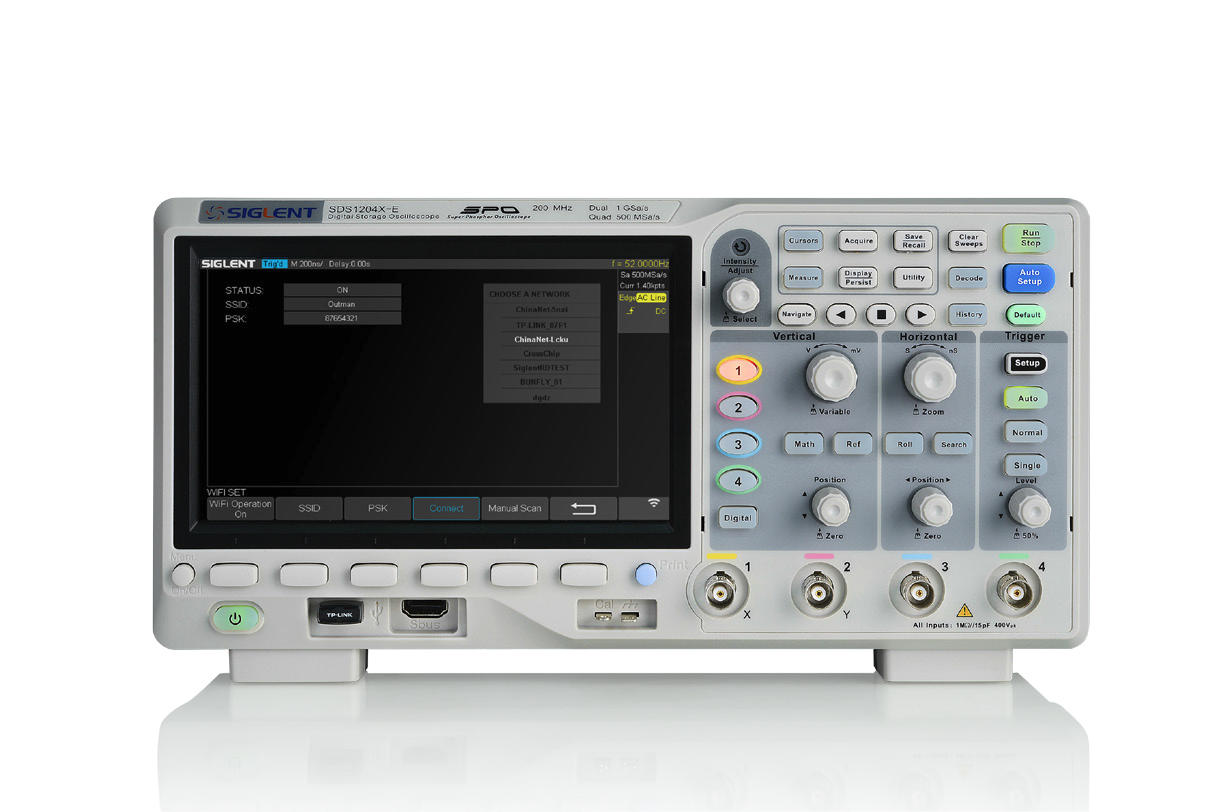This screenshot has width=1217, height=812.
Task: Open the Trigger Setup menu
Action: coord(1027,363)
